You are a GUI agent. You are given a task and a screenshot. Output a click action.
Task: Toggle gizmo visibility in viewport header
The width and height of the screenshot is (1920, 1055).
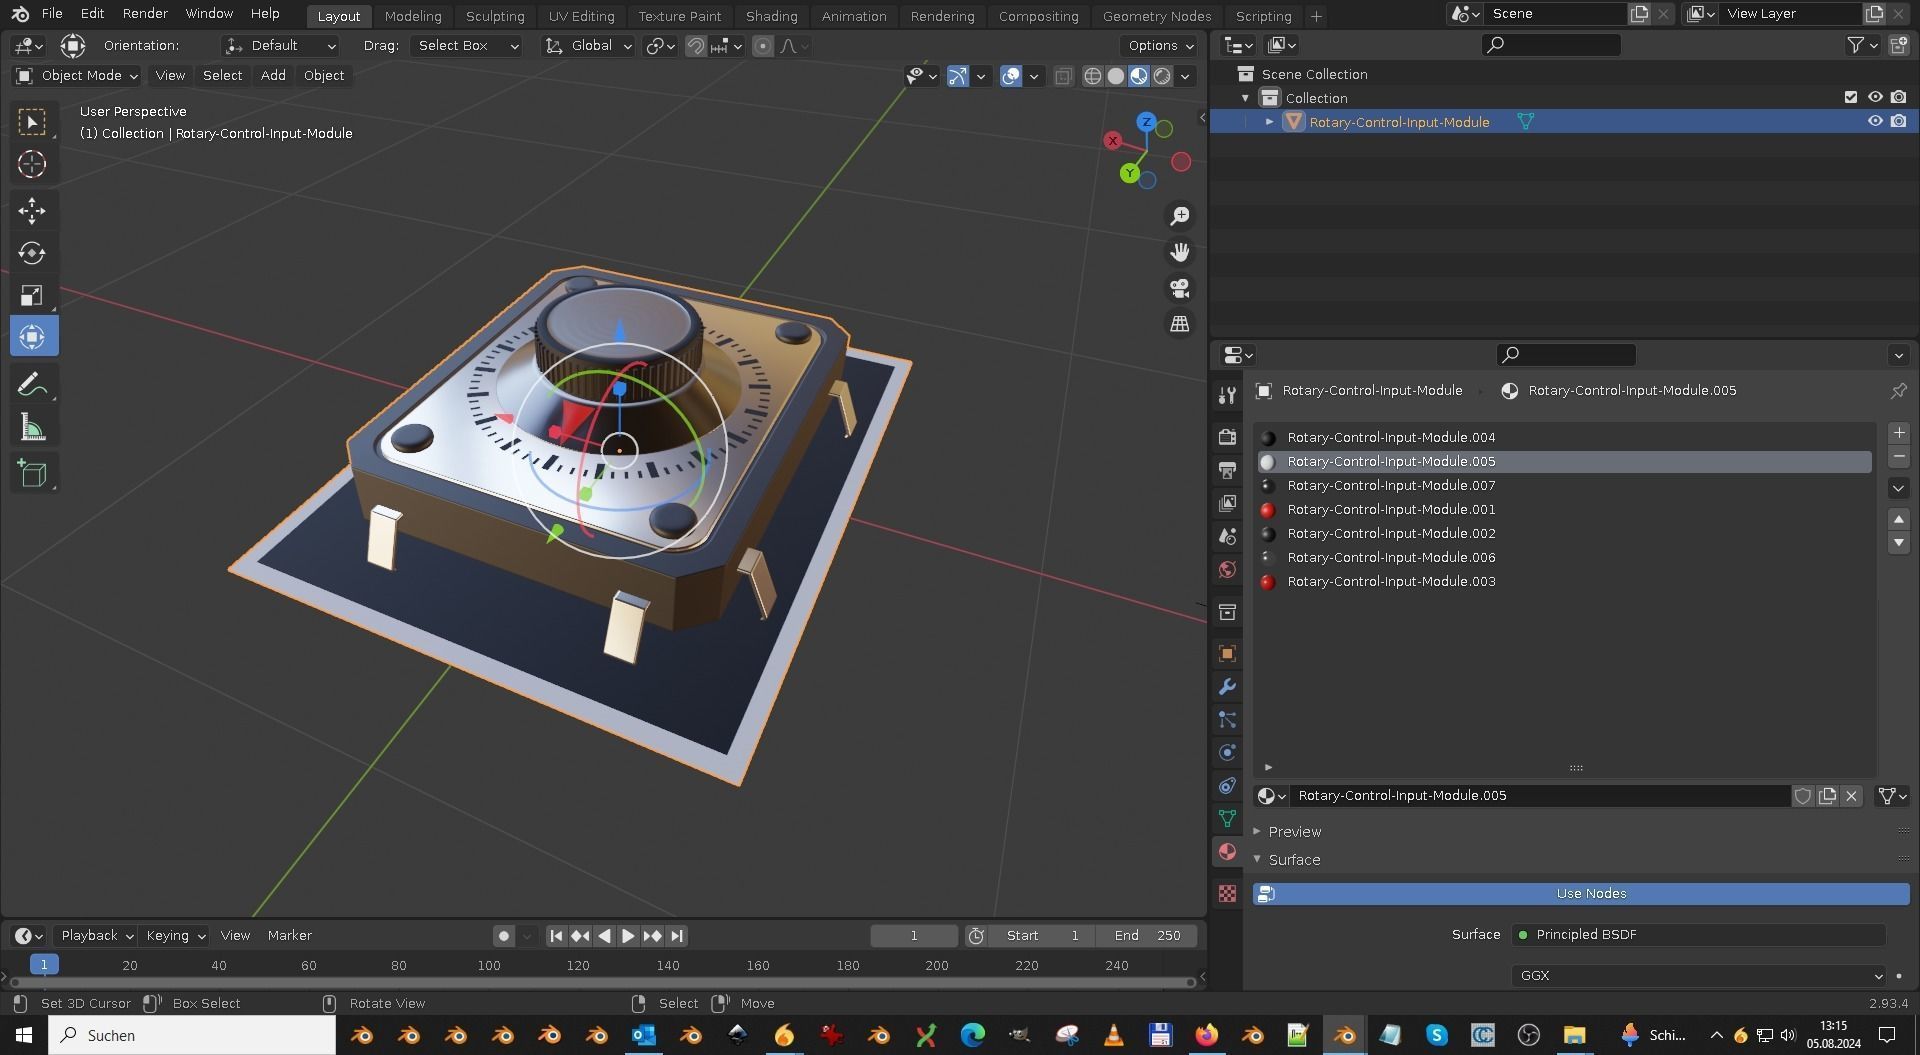958,76
